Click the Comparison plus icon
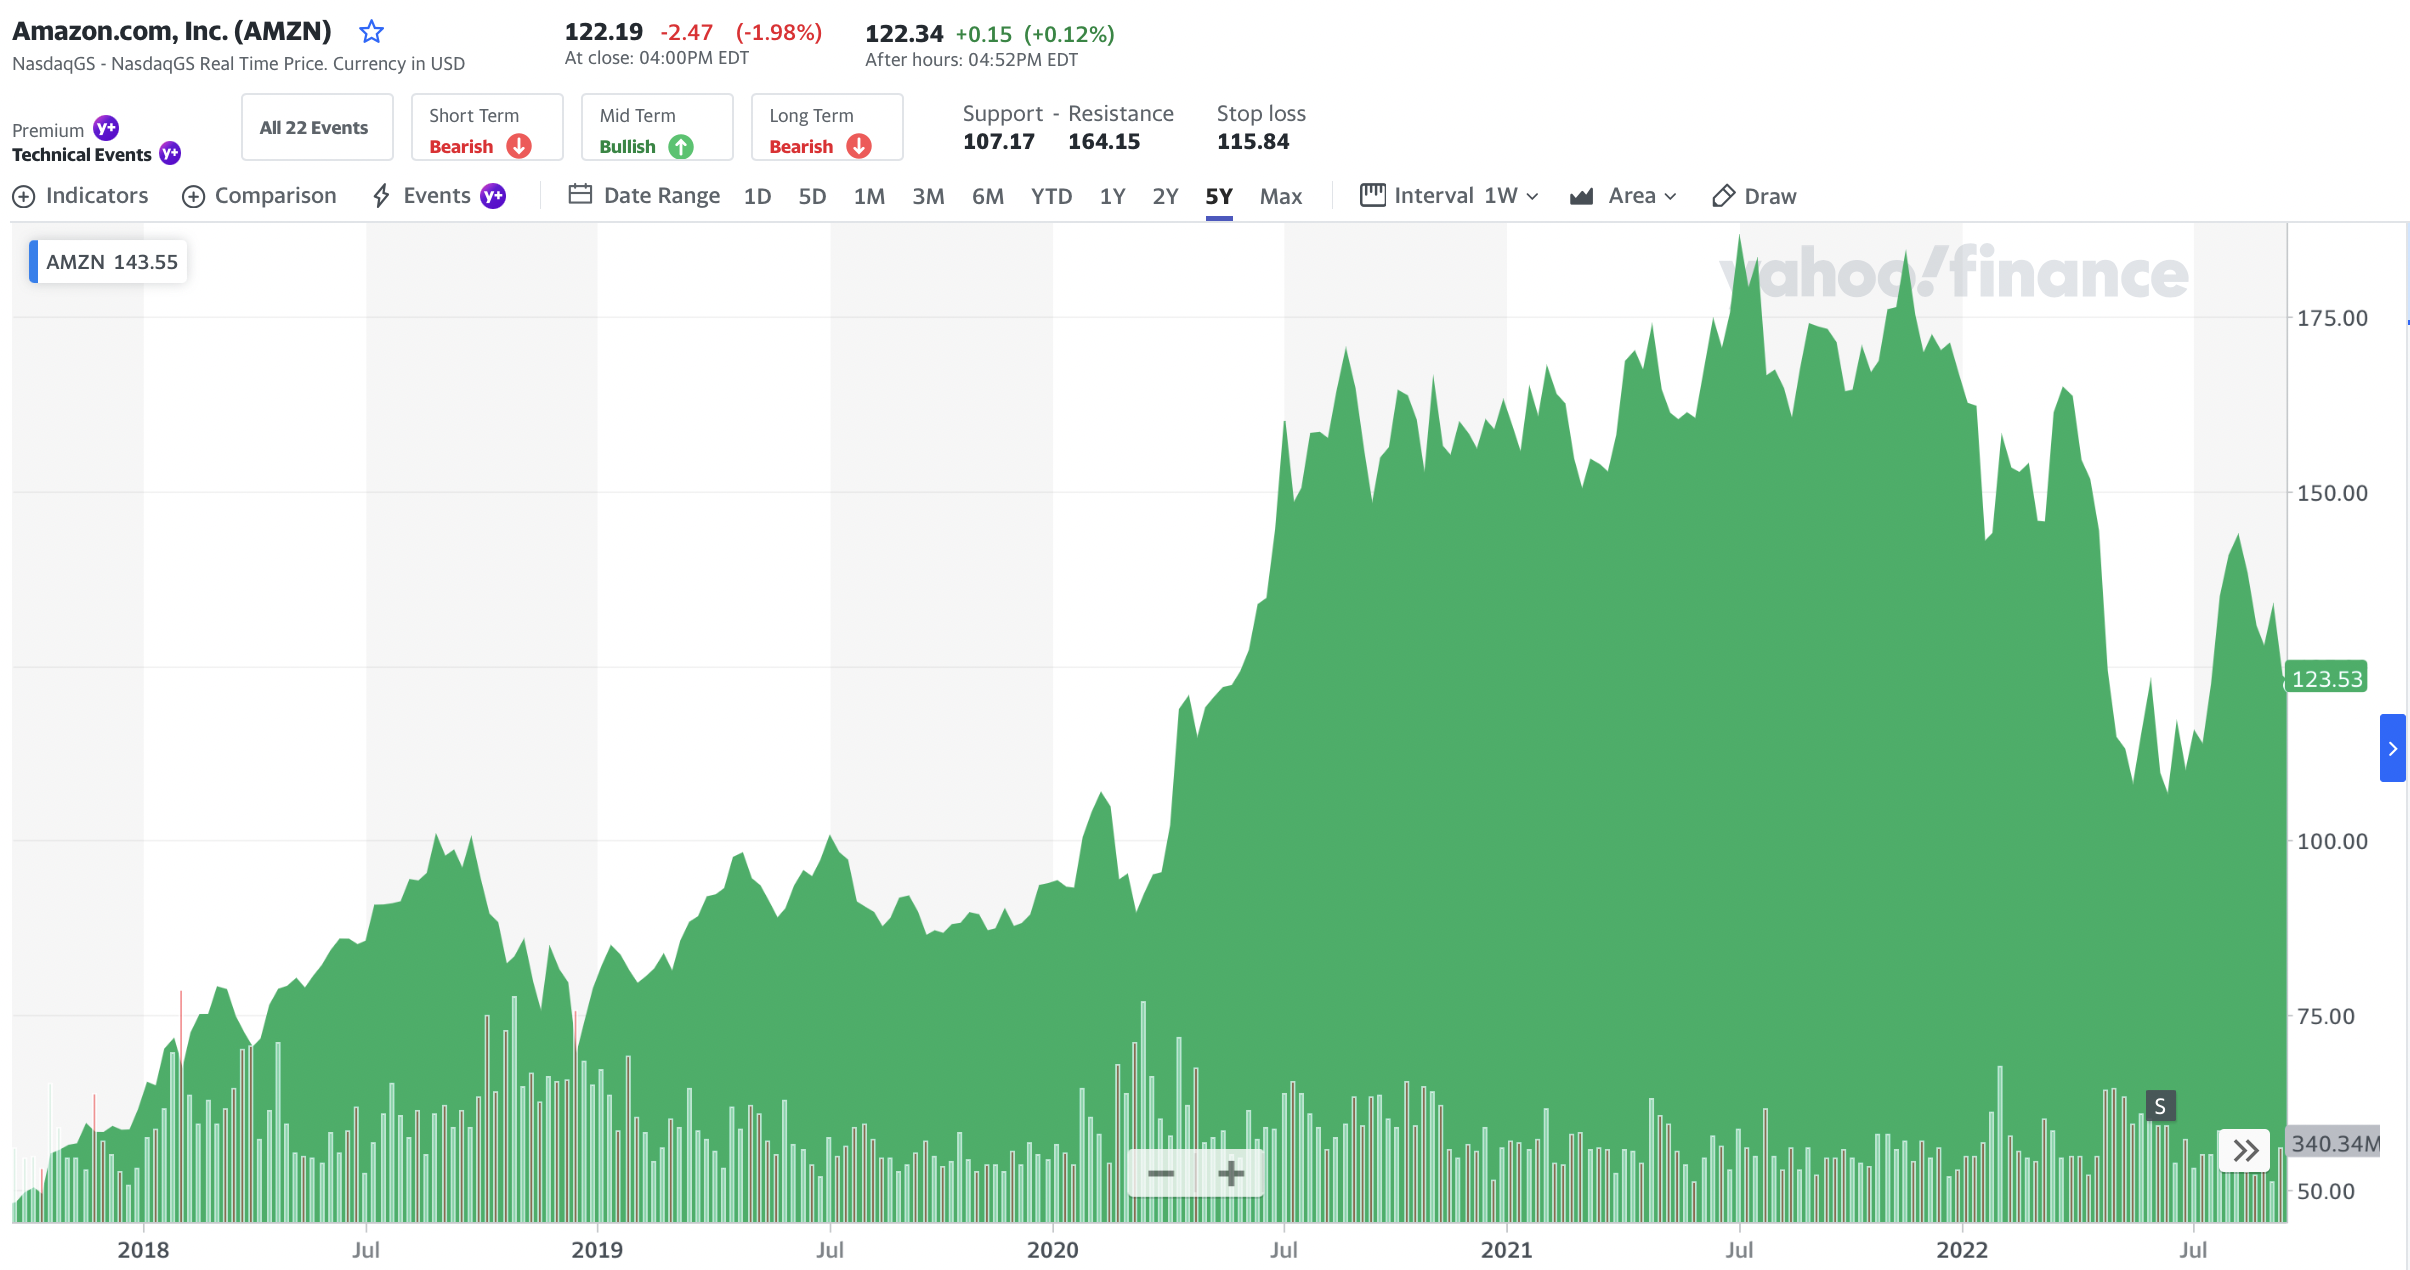Viewport: 2410px width, 1270px height. (193, 196)
